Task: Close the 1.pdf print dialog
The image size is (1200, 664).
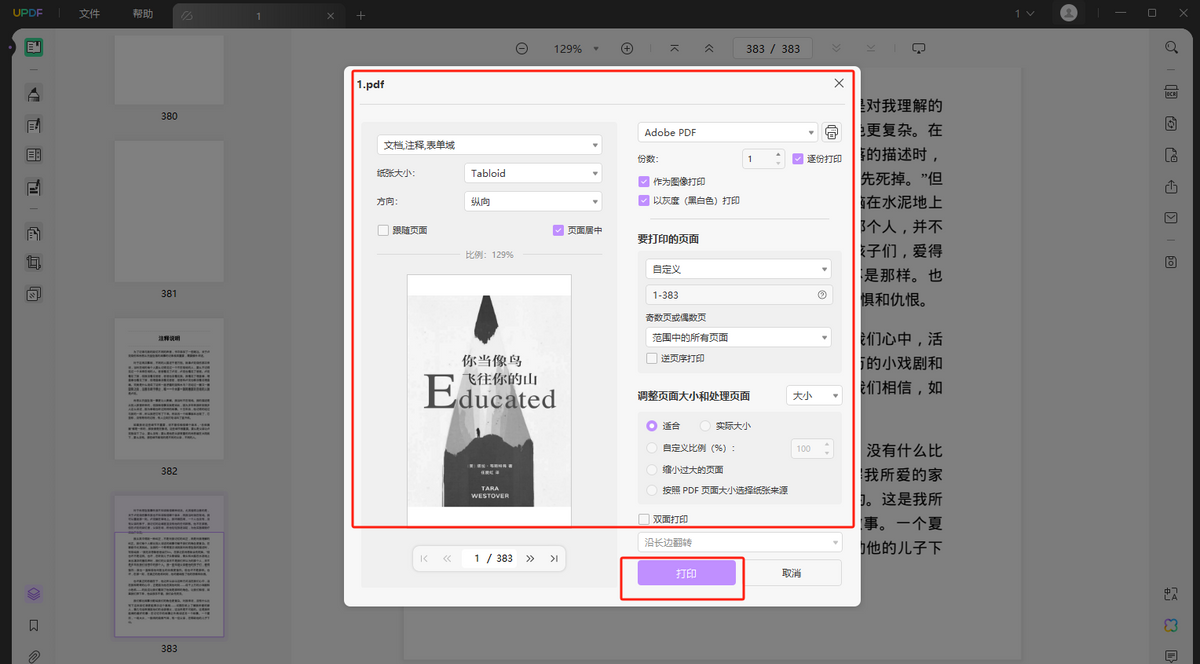Action: [x=839, y=83]
